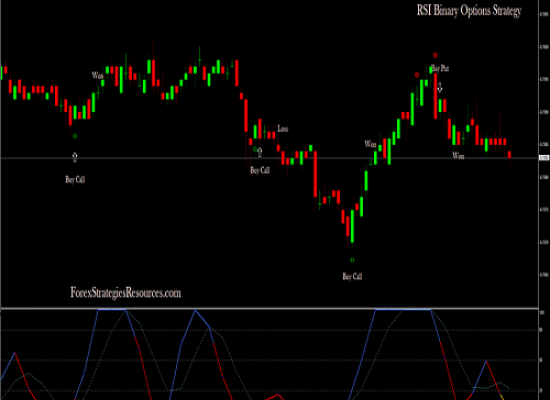The width and height of the screenshot is (550, 400).
Task: Click the flat blue RSI plateau under the rally
Action: tap(403, 309)
